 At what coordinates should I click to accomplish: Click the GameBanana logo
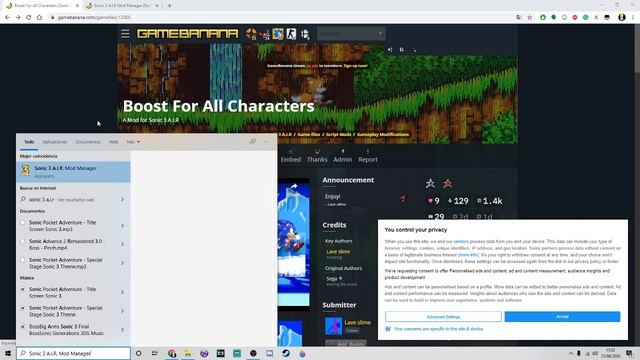[187, 33]
